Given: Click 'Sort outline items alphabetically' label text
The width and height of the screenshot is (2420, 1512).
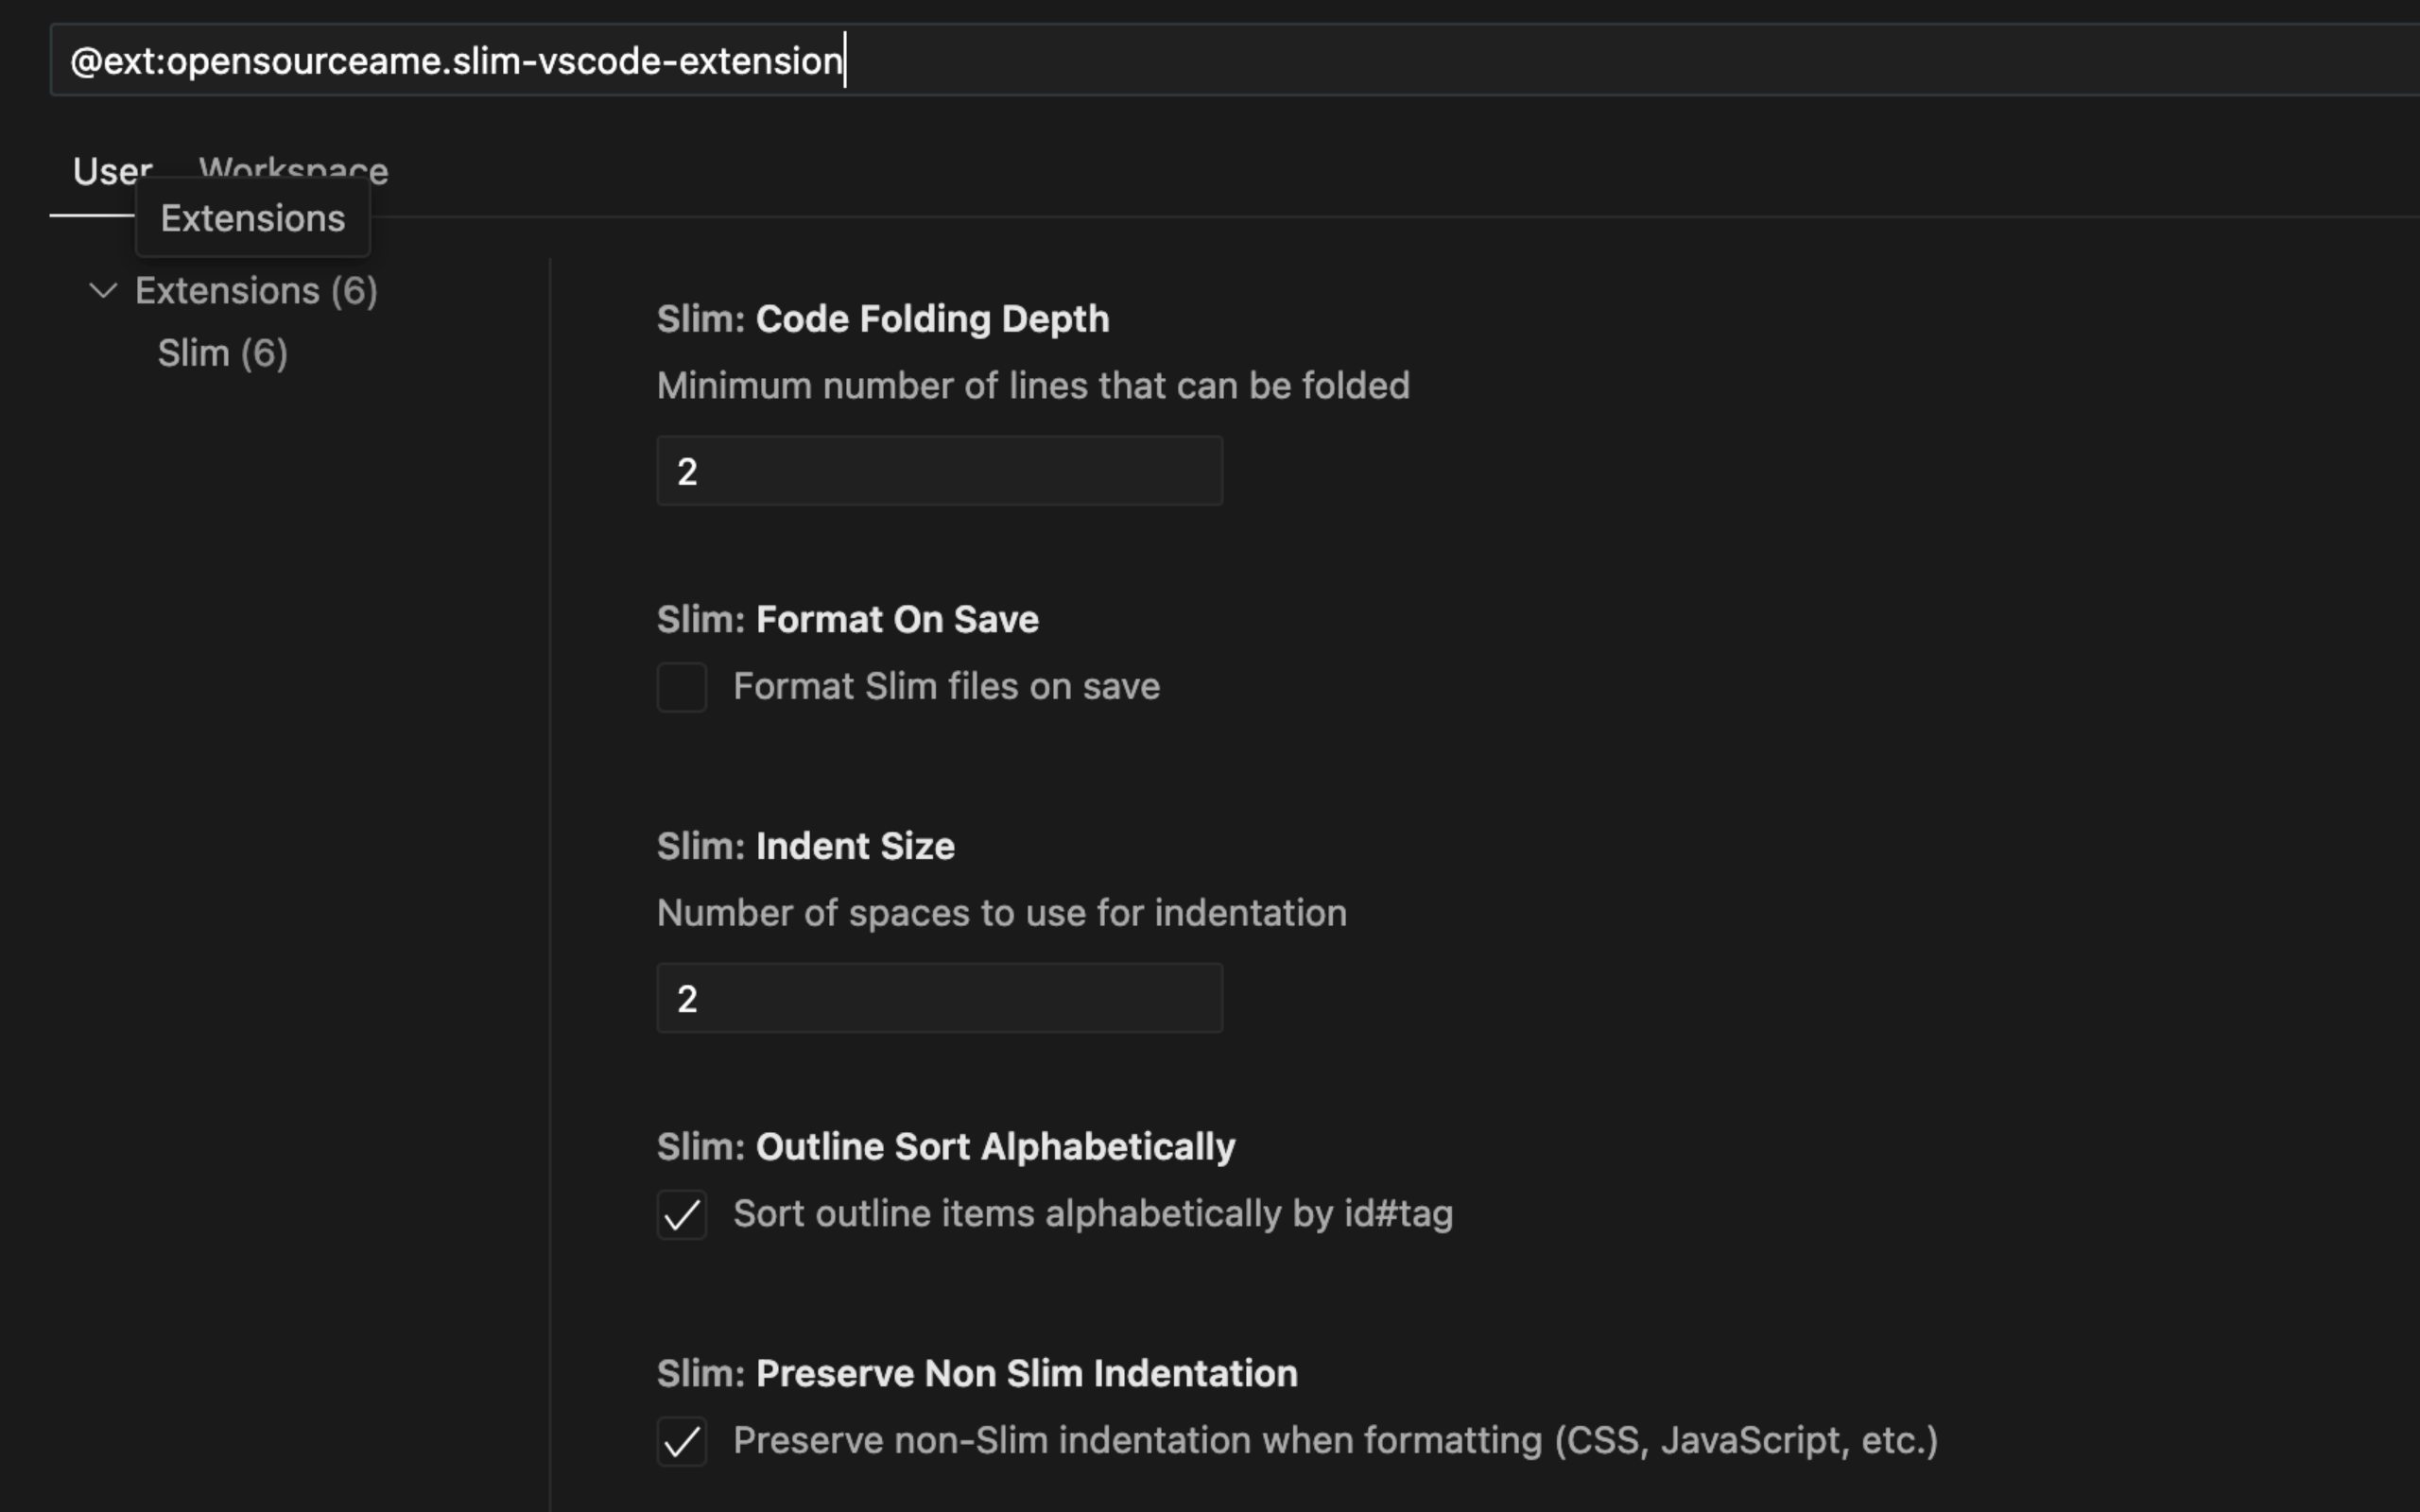Looking at the screenshot, I should coord(1092,1214).
